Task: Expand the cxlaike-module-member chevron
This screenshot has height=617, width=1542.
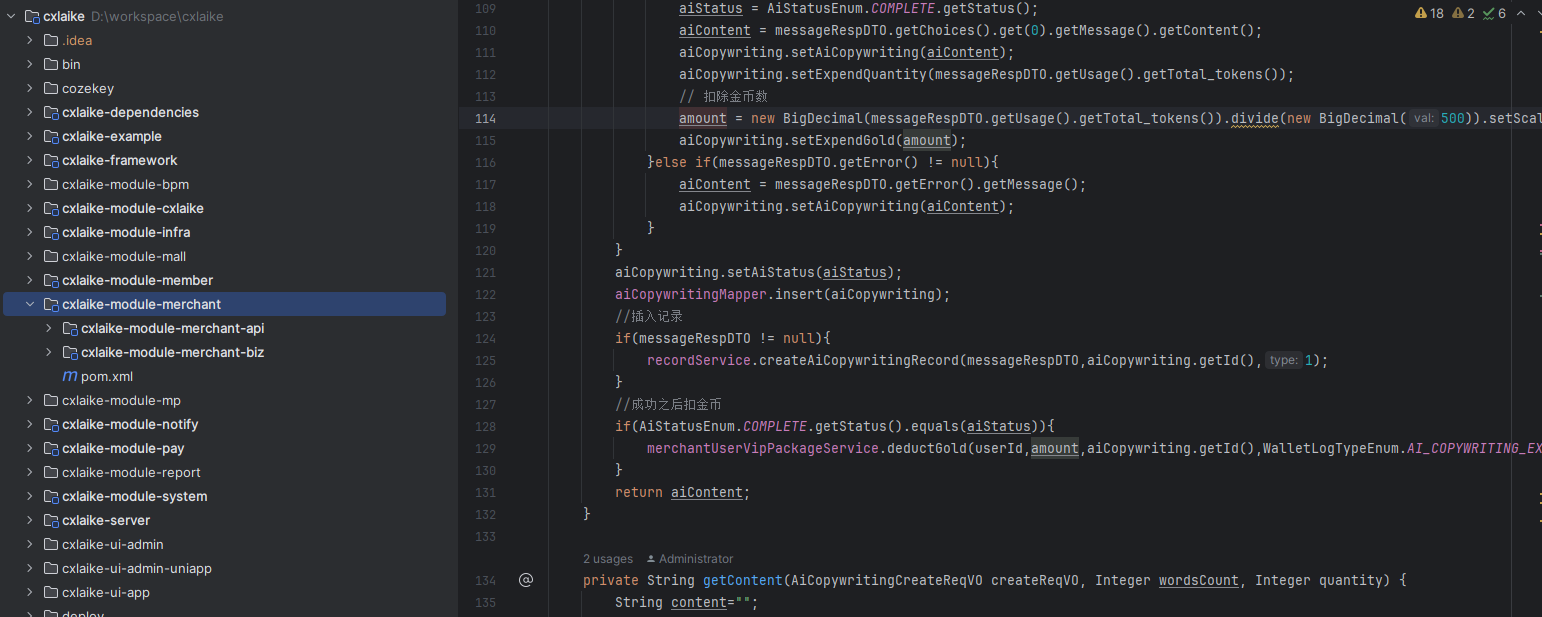Action: (x=30, y=280)
